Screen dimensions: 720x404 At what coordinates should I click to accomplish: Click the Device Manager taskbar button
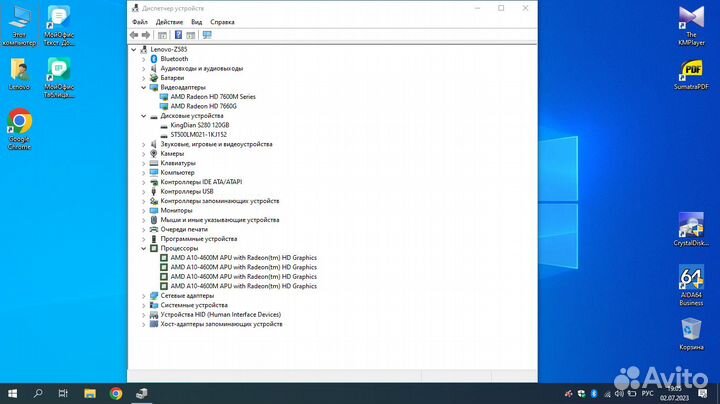pyautogui.click(x=142, y=393)
